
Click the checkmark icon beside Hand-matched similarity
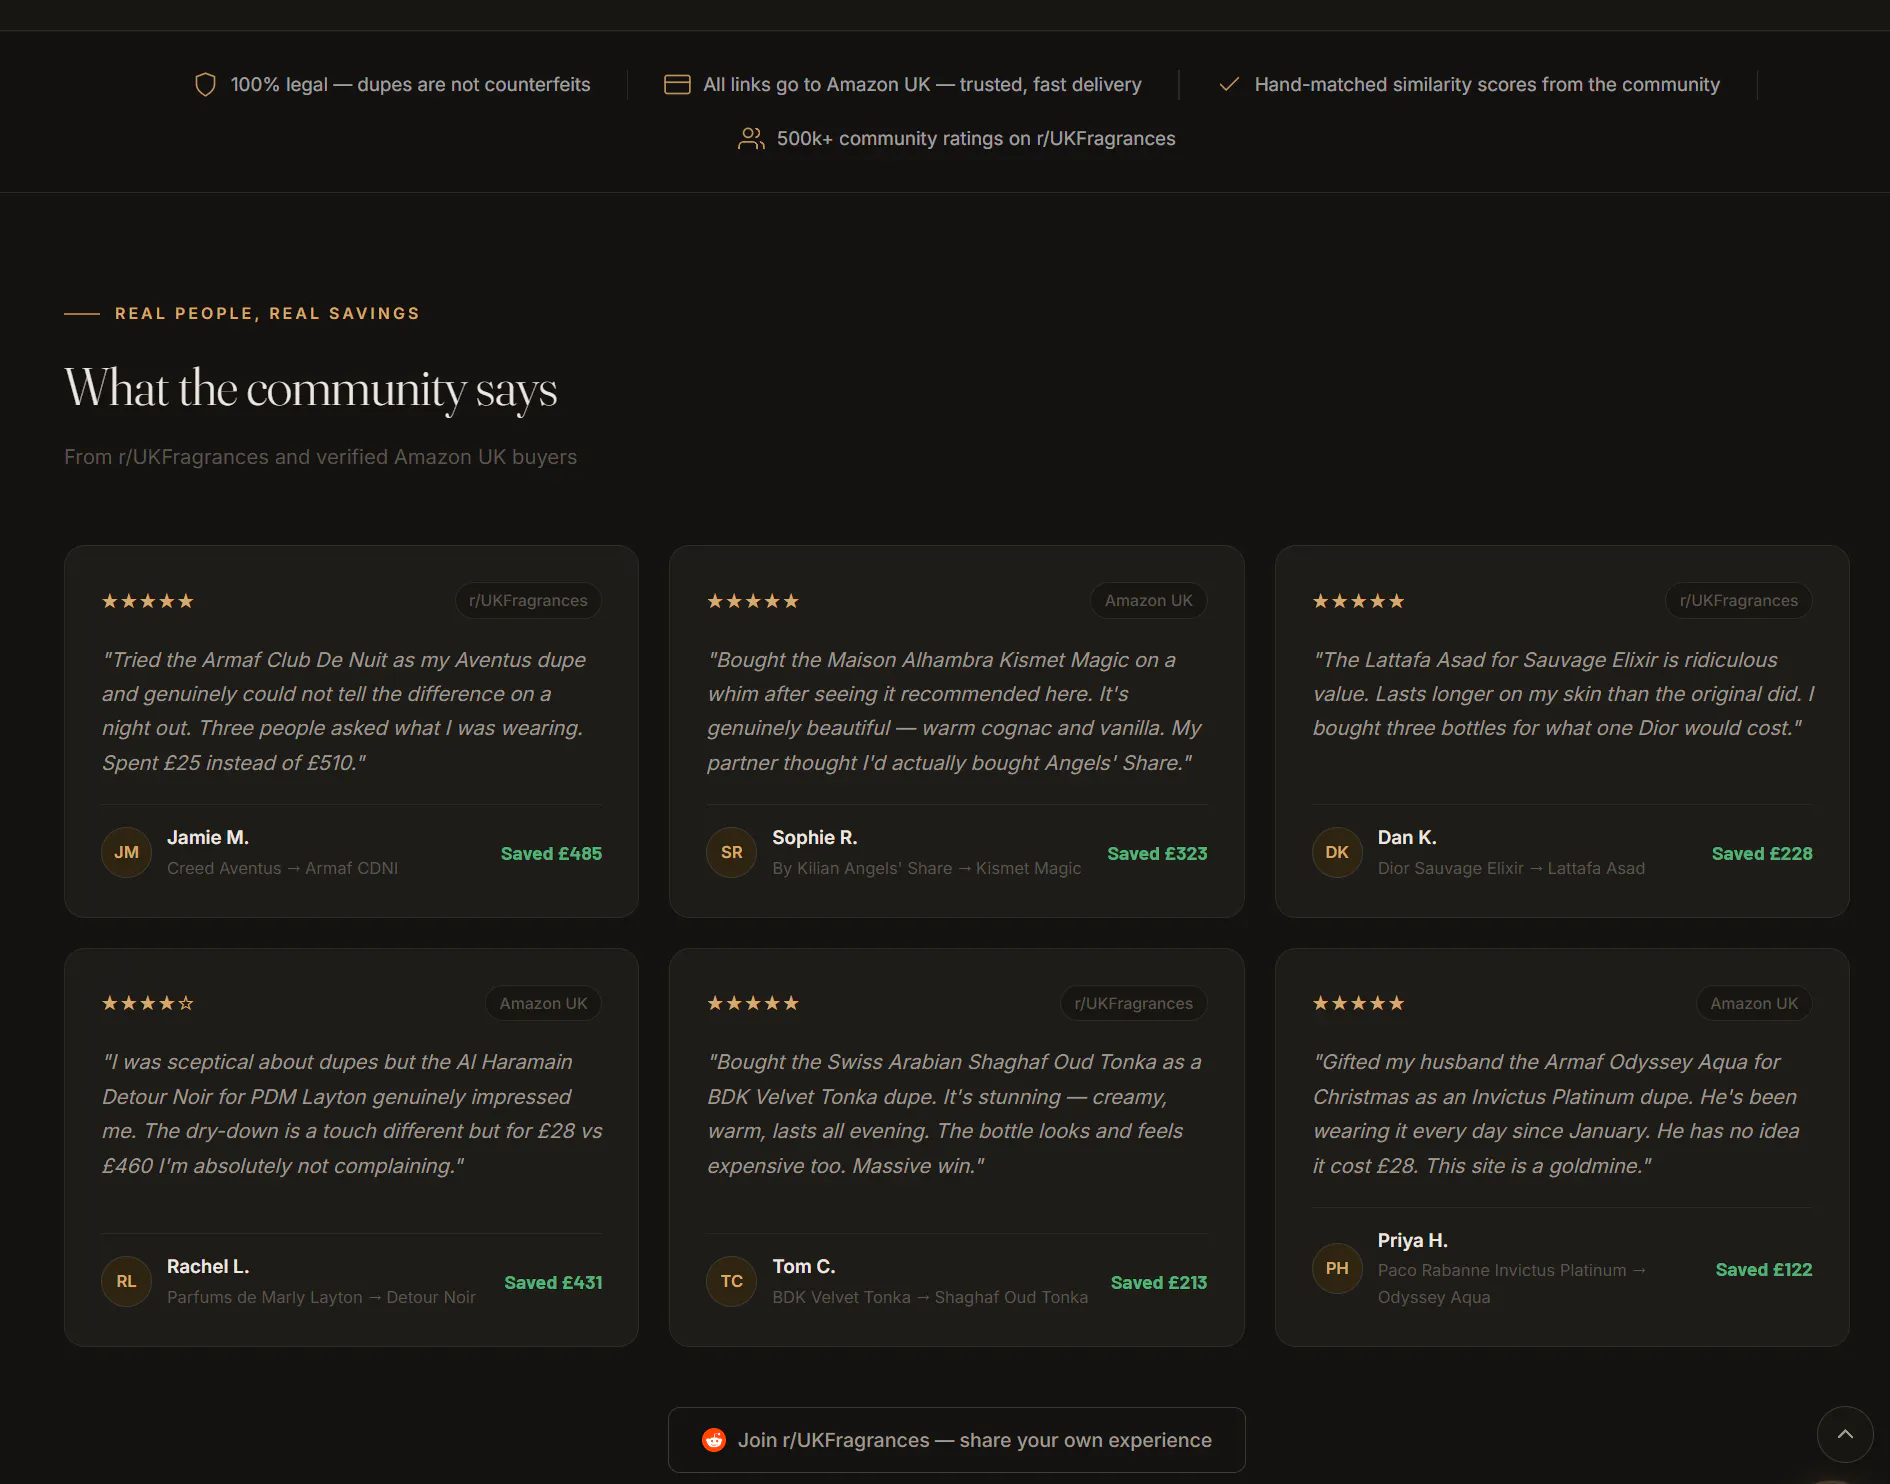pos(1229,85)
